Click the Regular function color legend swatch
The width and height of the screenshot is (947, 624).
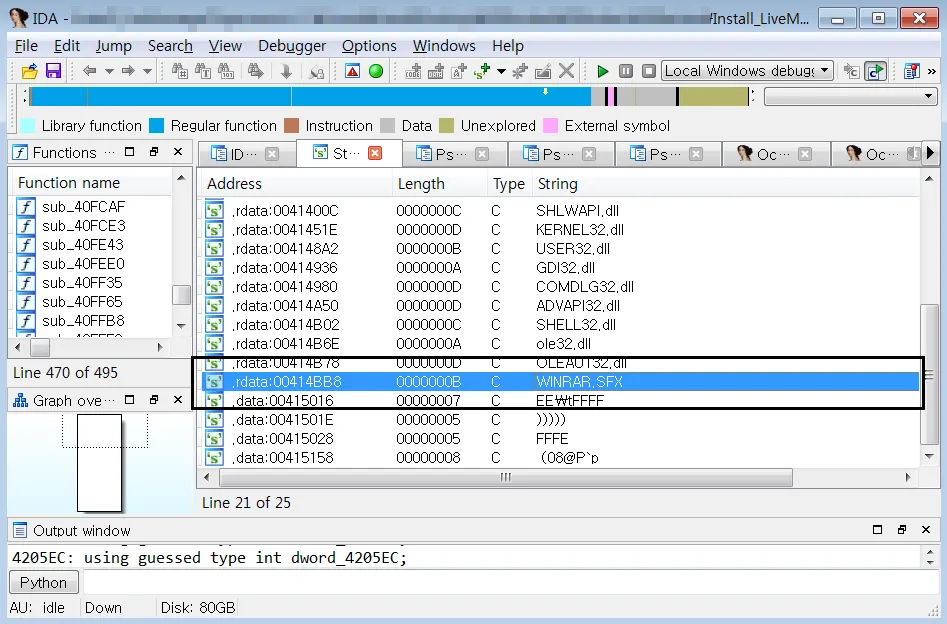[x=156, y=126]
